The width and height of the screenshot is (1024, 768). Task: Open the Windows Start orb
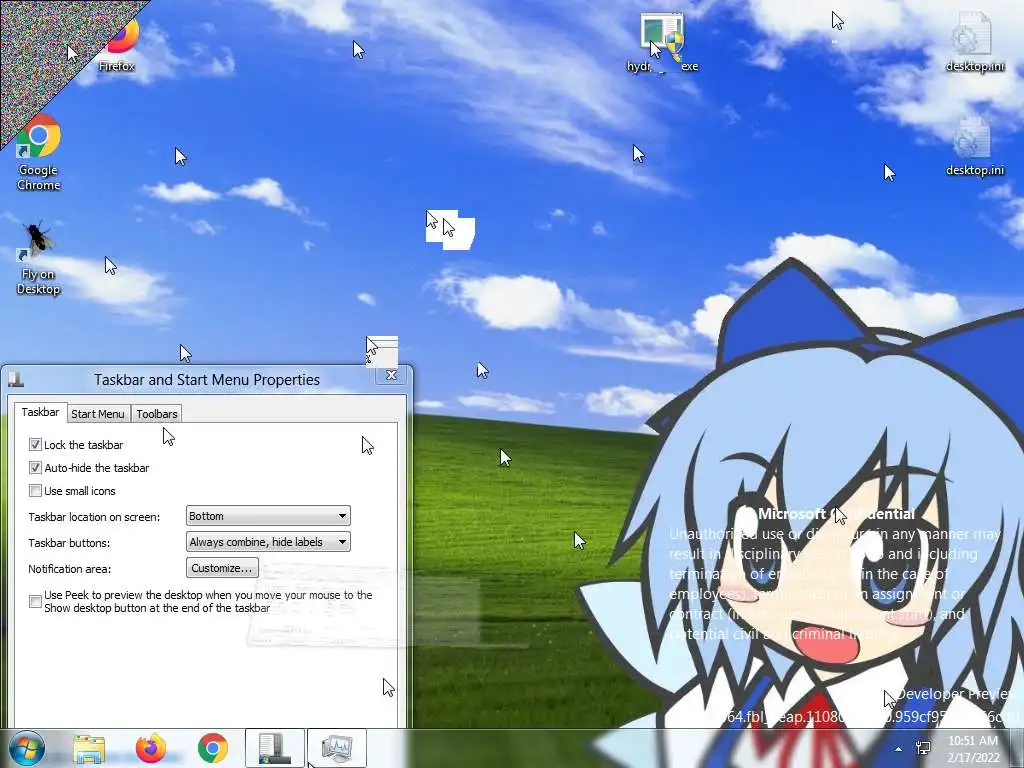(26, 748)
